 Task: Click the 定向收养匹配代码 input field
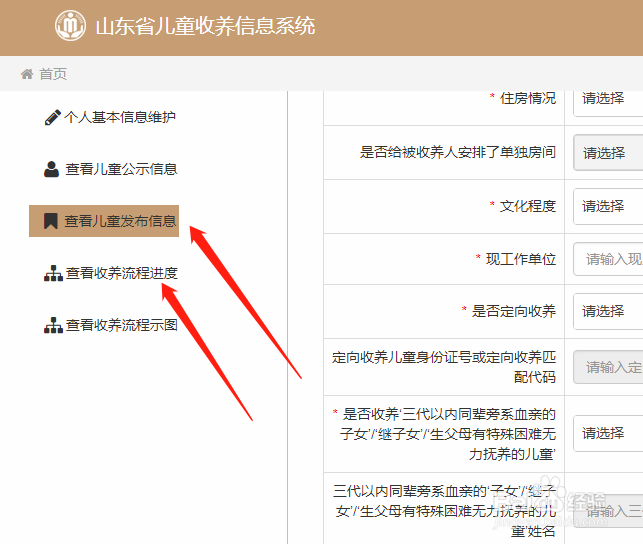point(608,367)
